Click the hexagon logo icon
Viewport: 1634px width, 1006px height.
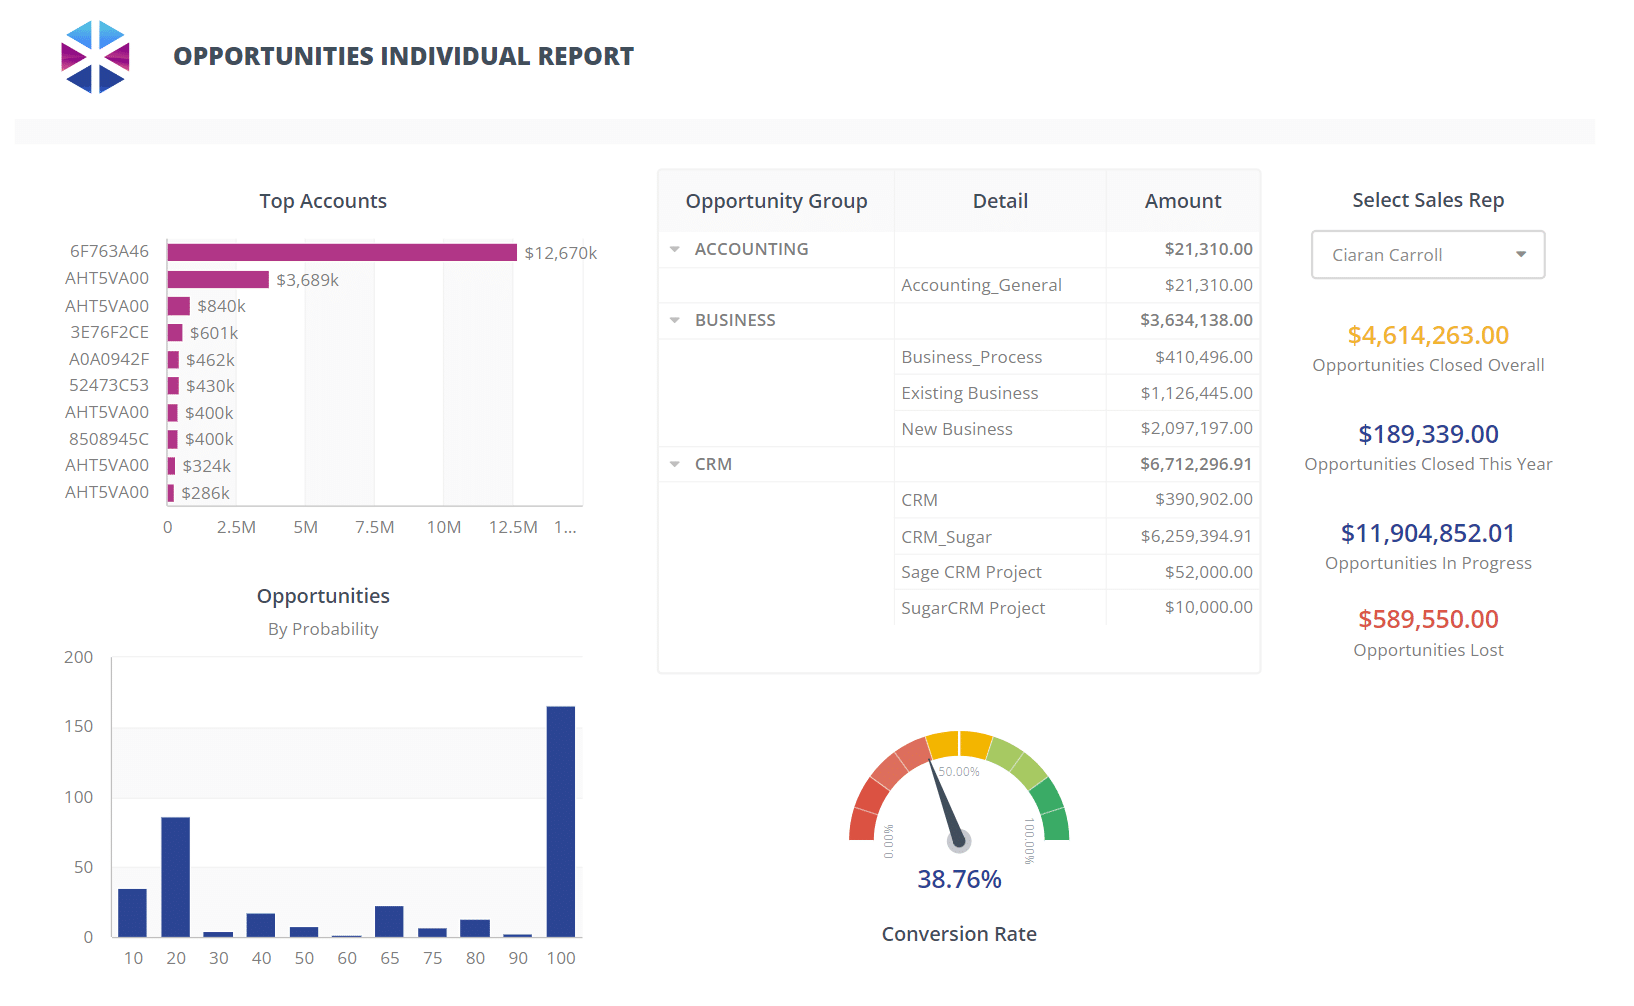pyautogui.click(x=95, y=57)
